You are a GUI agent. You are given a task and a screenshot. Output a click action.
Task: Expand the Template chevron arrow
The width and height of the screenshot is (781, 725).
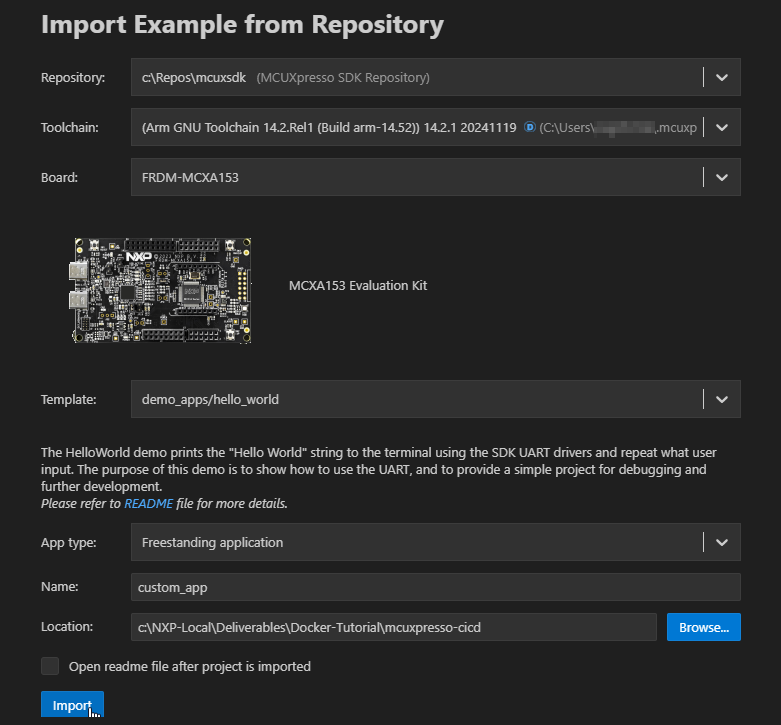[x=722, y=399]
